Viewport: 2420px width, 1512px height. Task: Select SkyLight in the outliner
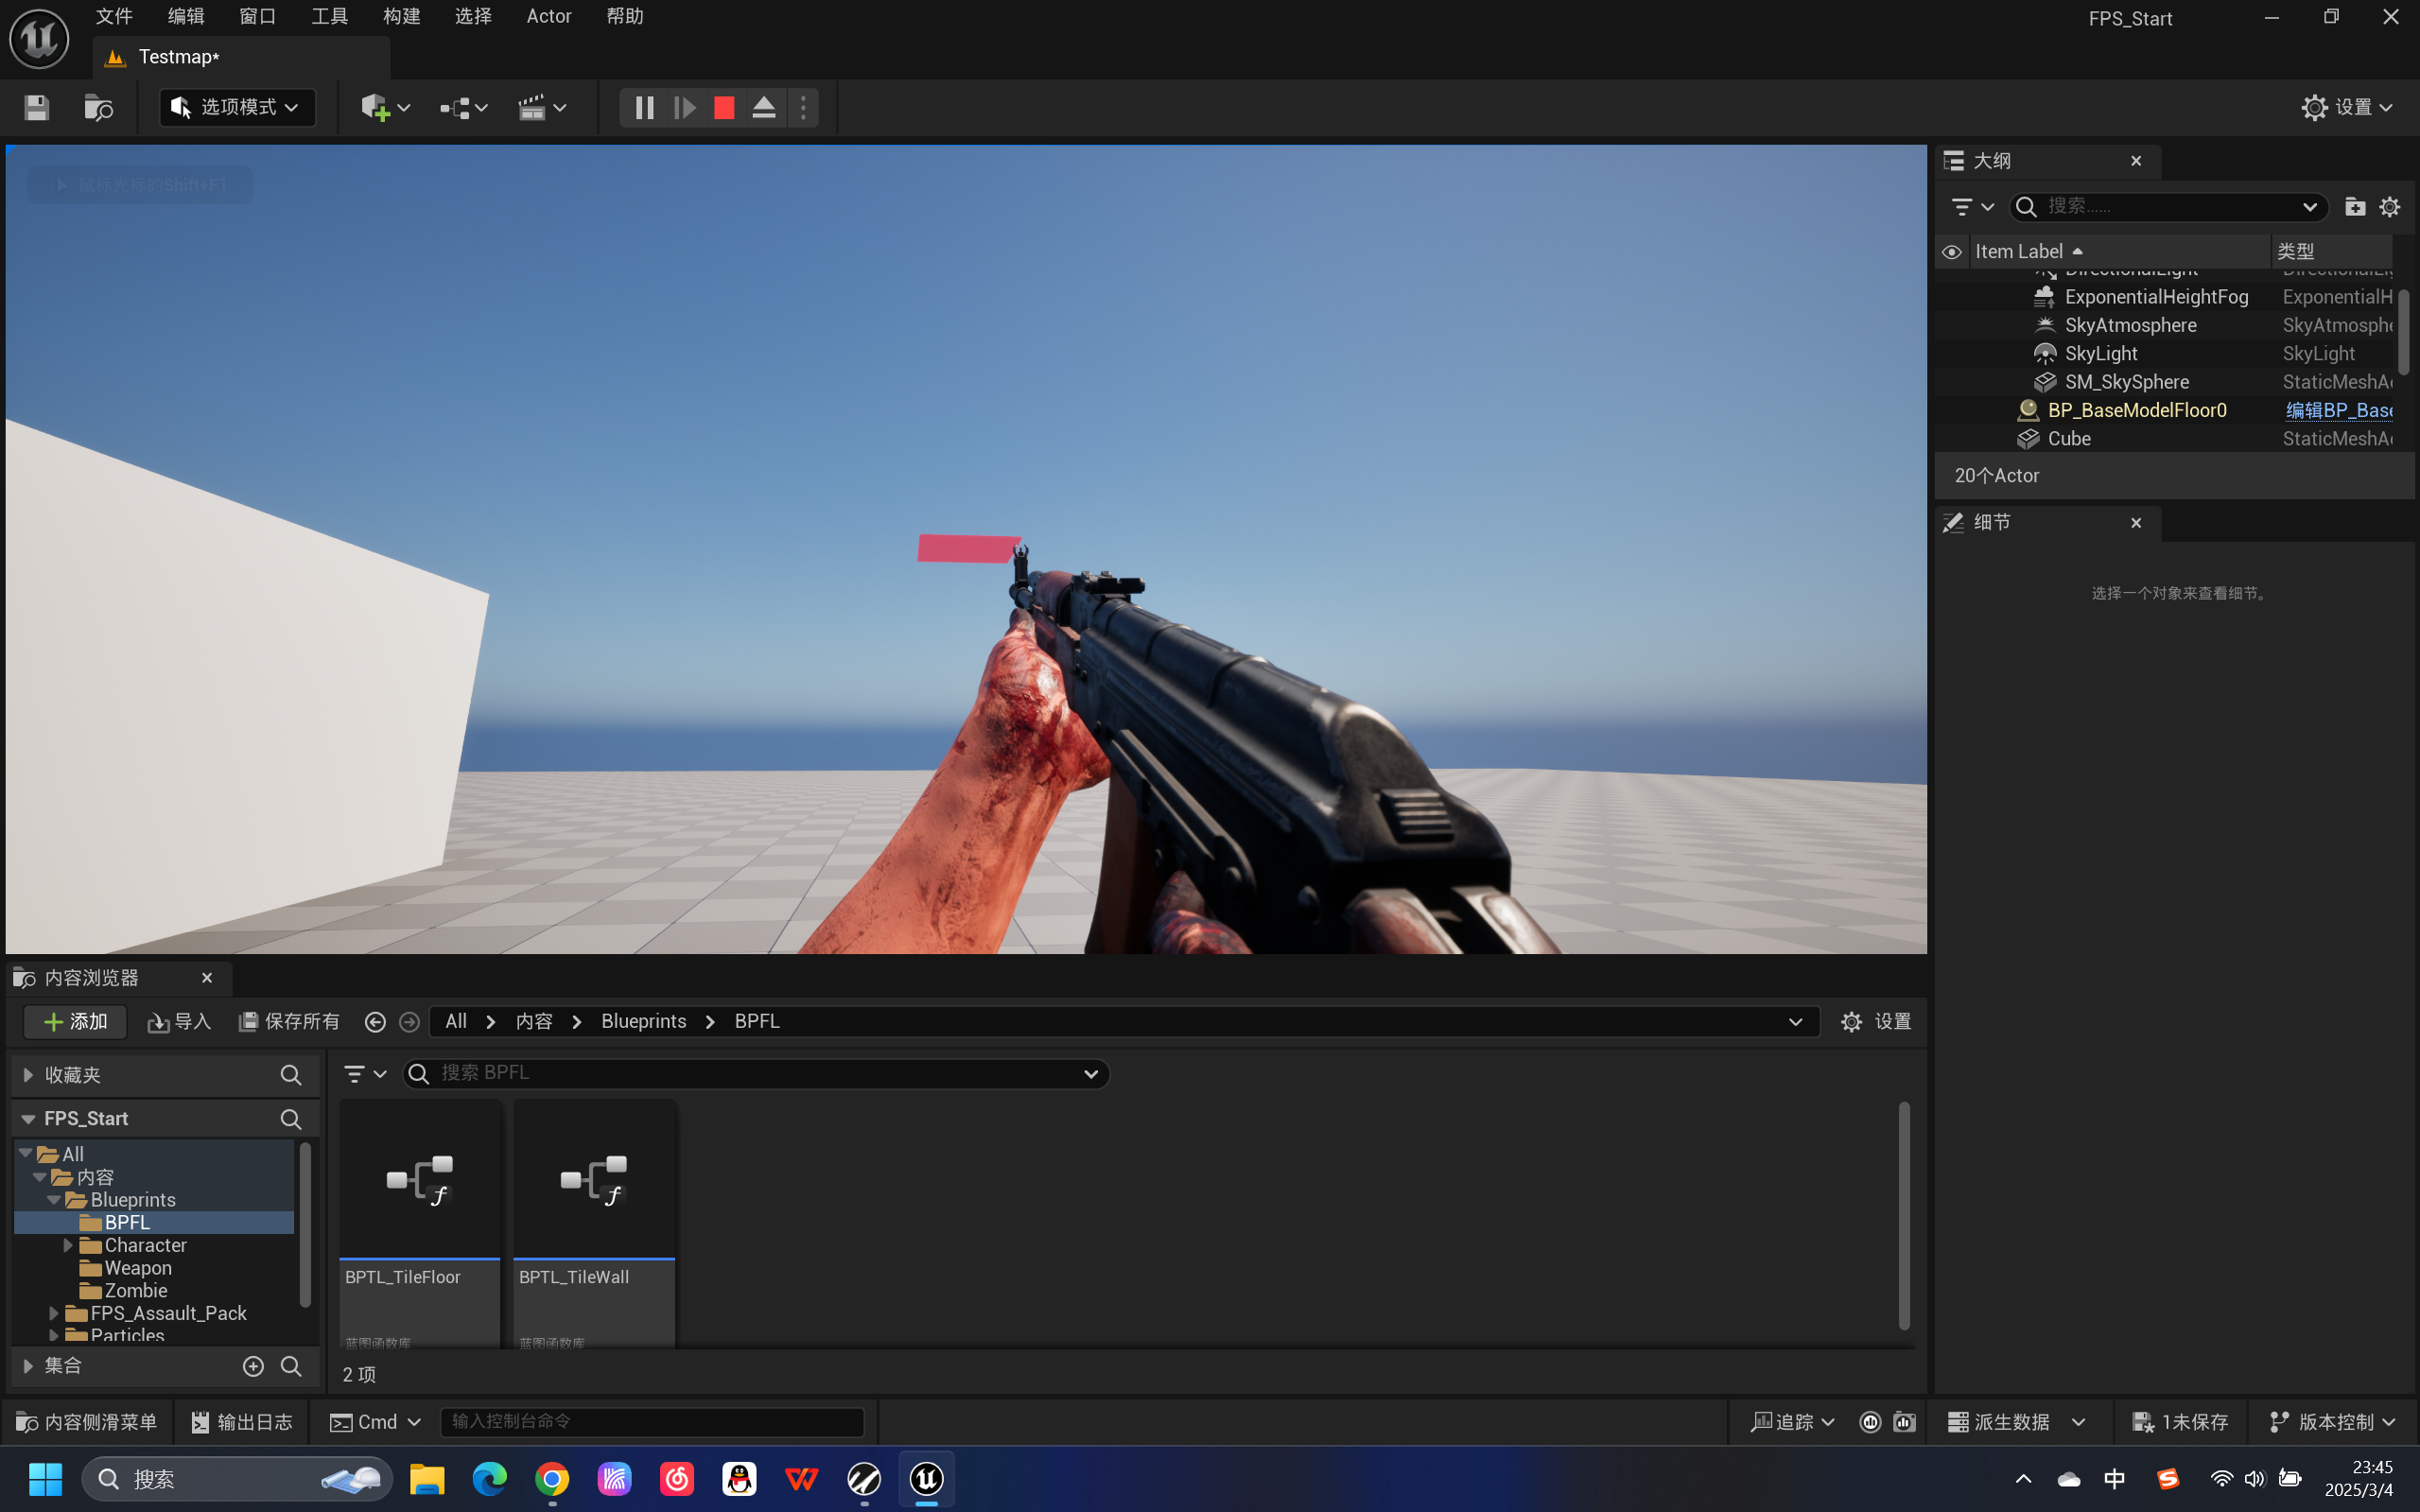point(2101,353)
